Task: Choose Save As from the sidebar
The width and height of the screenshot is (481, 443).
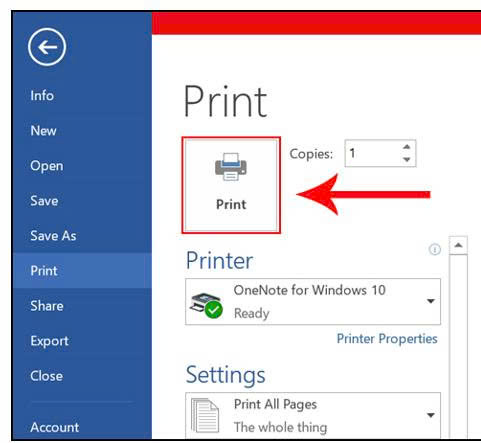Action: [53, 236]
